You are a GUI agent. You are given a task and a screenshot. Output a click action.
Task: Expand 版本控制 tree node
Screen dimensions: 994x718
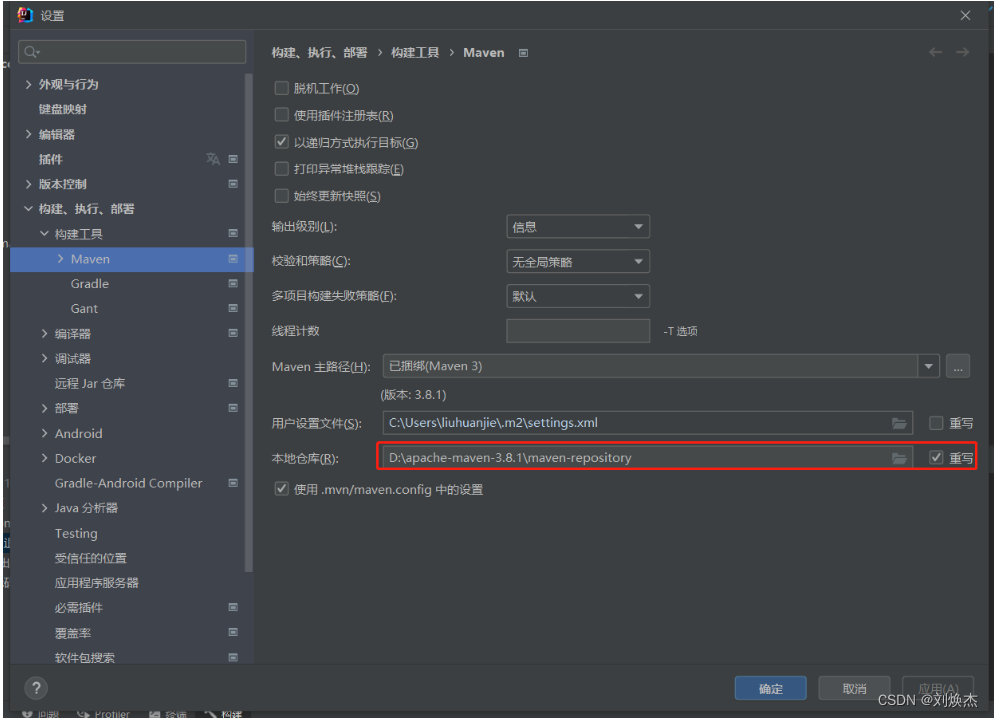29,184
